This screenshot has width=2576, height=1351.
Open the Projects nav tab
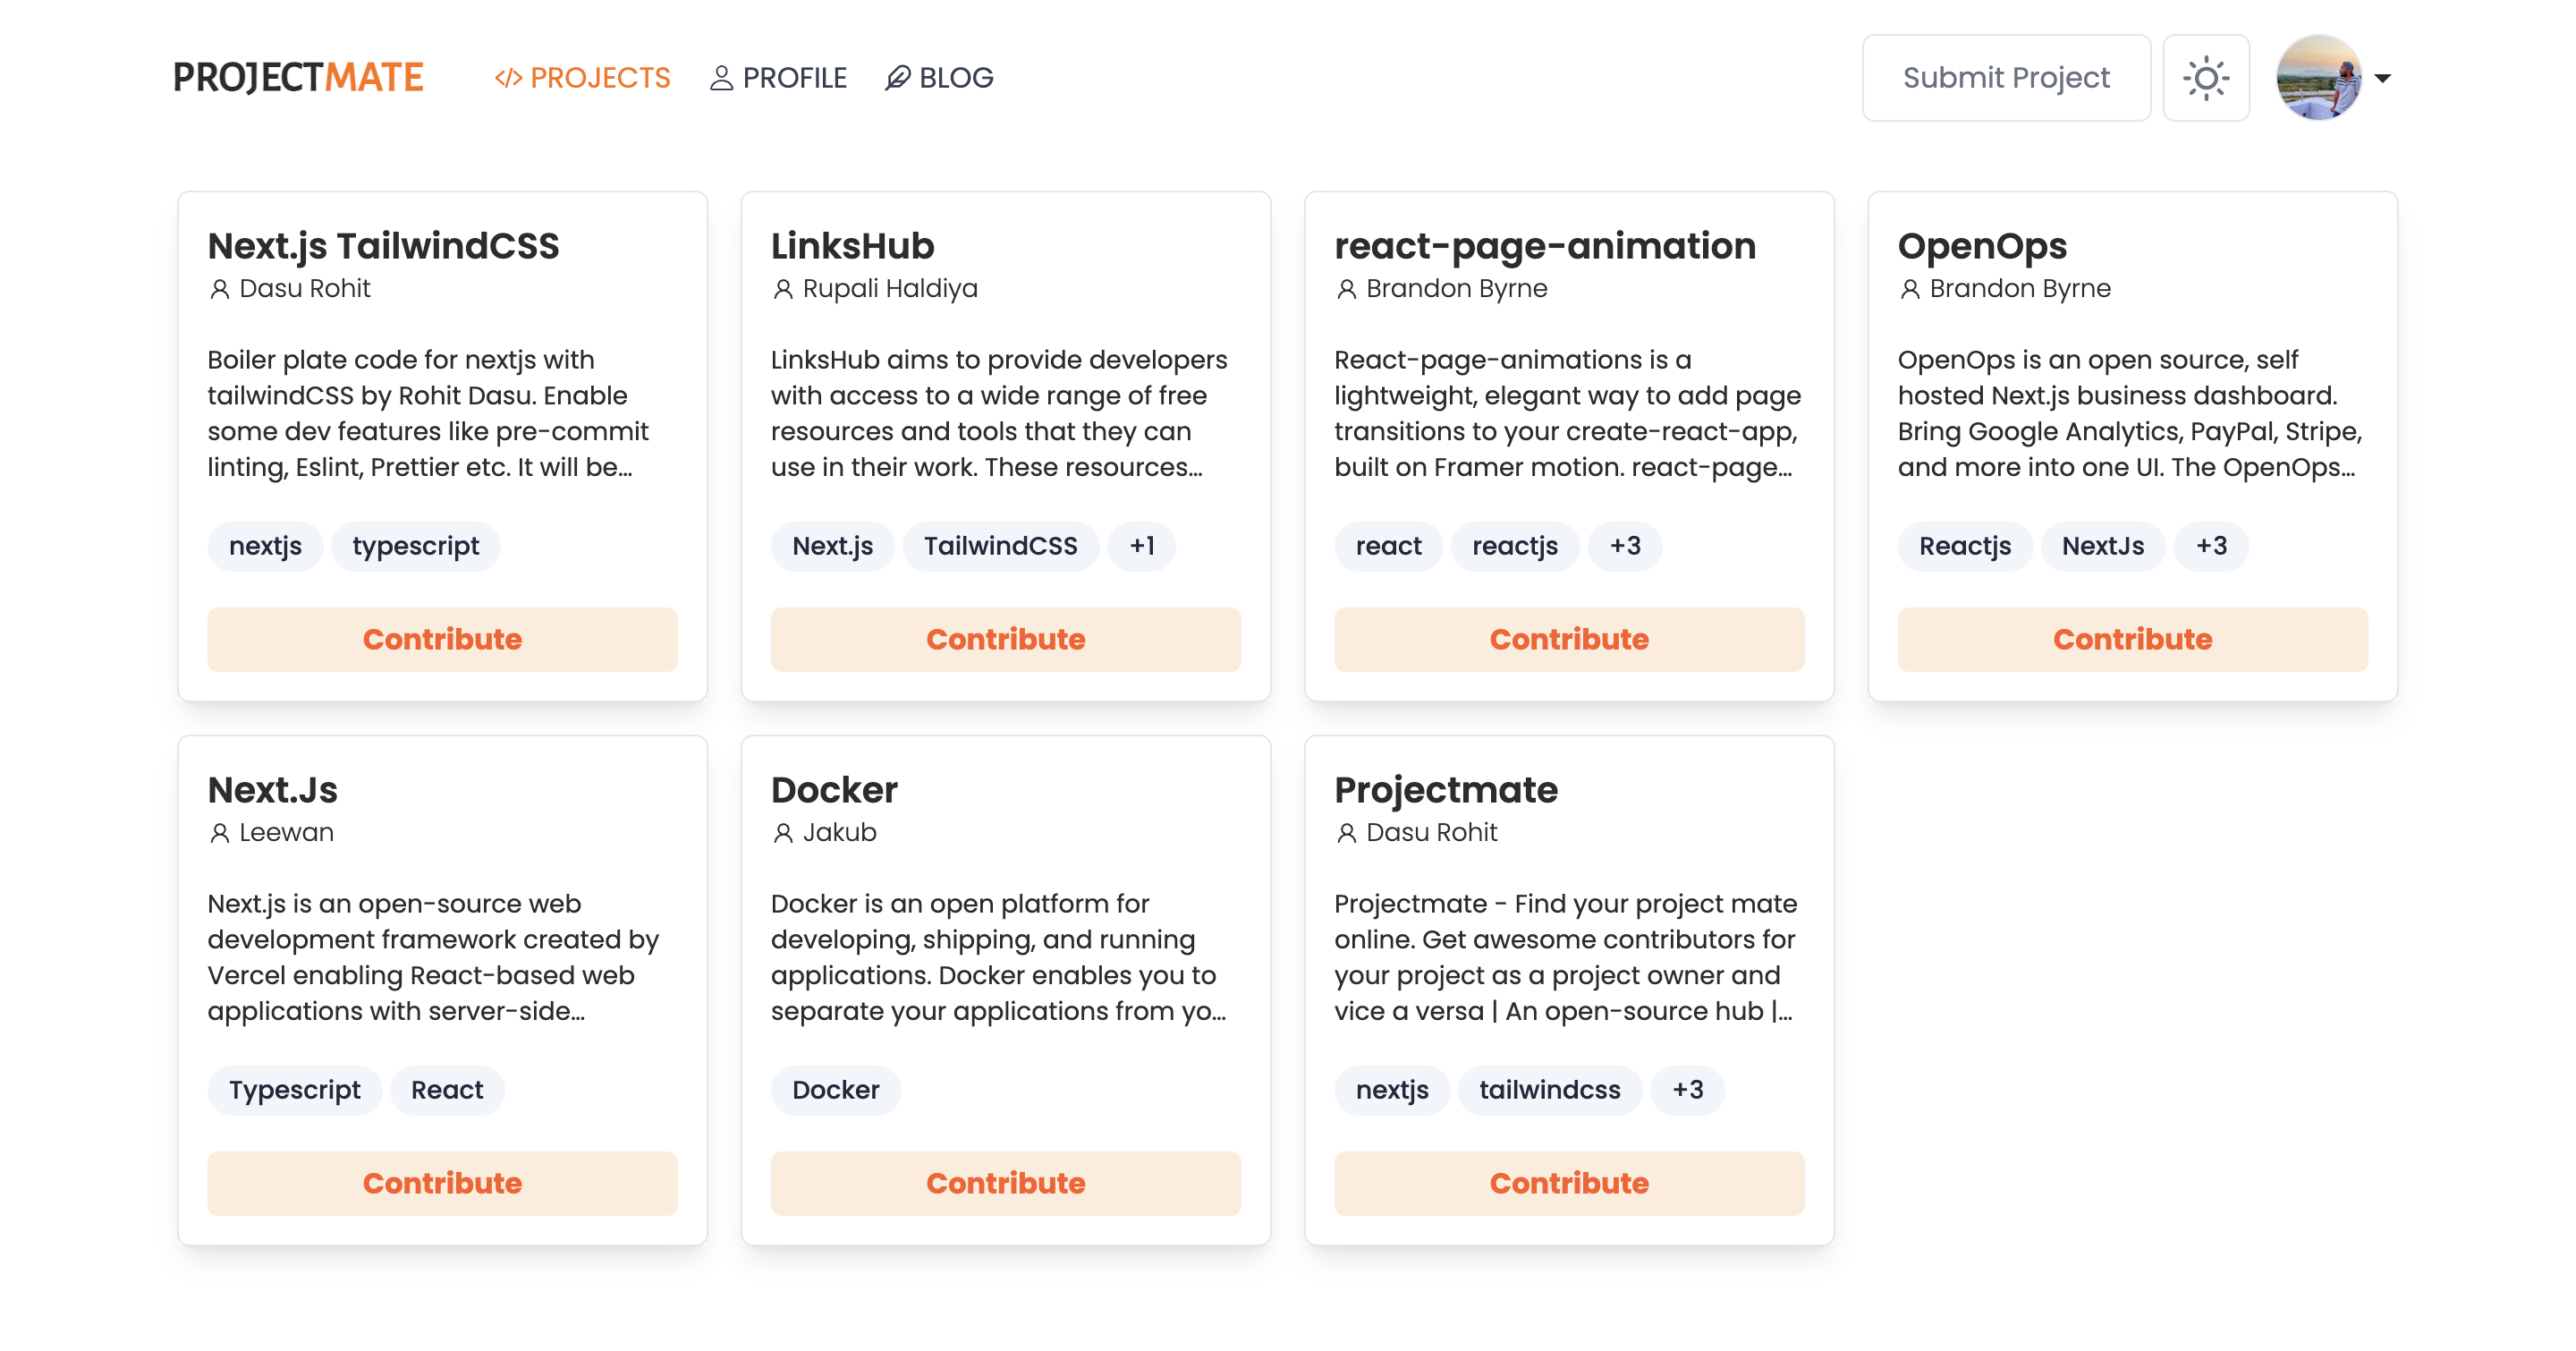(x=582, y=77)
